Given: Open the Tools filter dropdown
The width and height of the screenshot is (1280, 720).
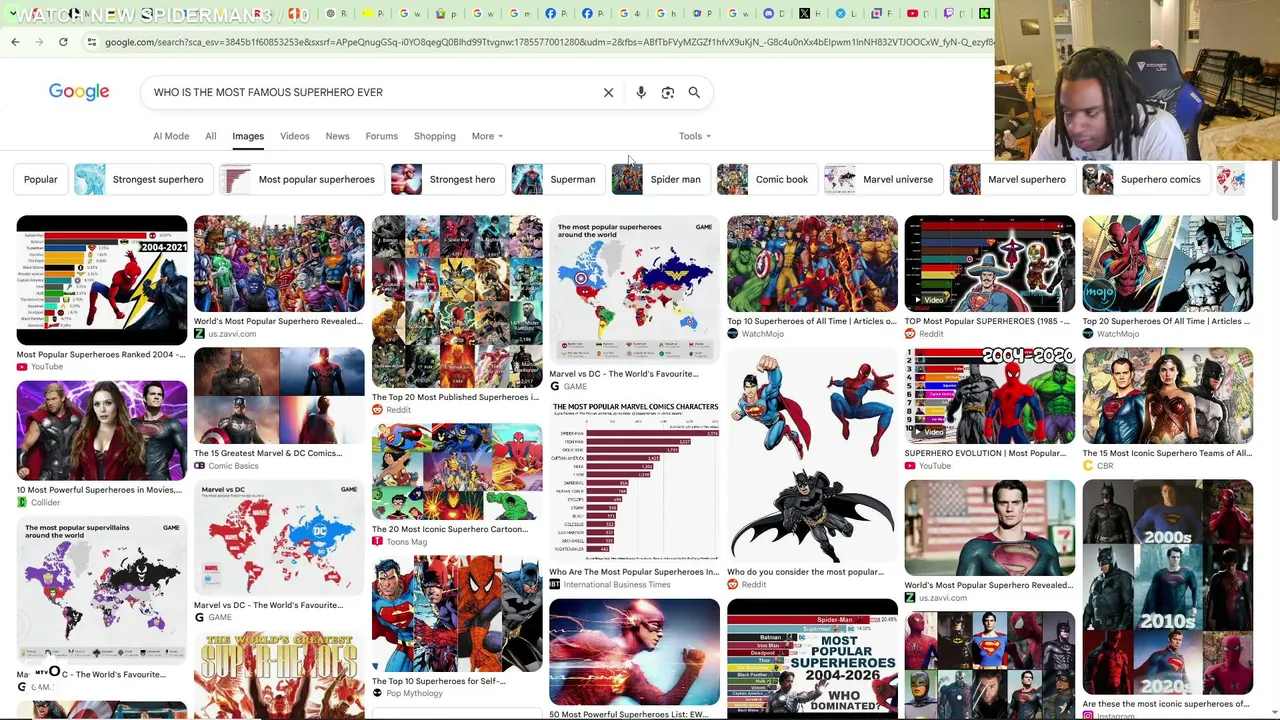Looking at the screenshot, I should pyautogui.click(x=695, y=136).
